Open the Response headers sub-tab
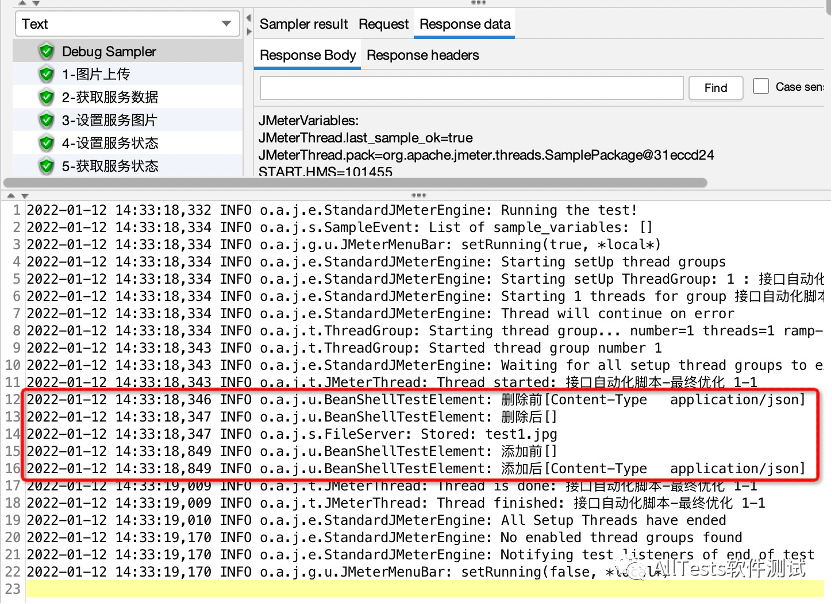 (x=423, y=55)
